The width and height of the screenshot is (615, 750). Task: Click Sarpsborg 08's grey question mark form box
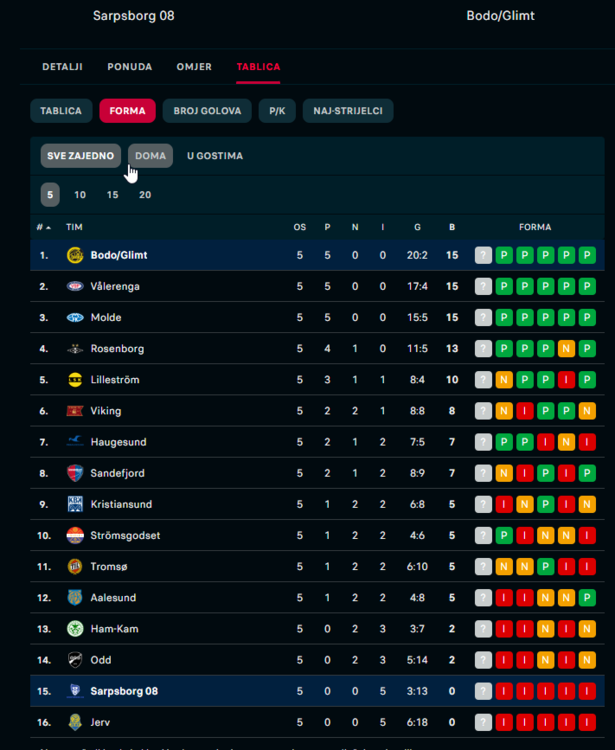click(483, 691)
